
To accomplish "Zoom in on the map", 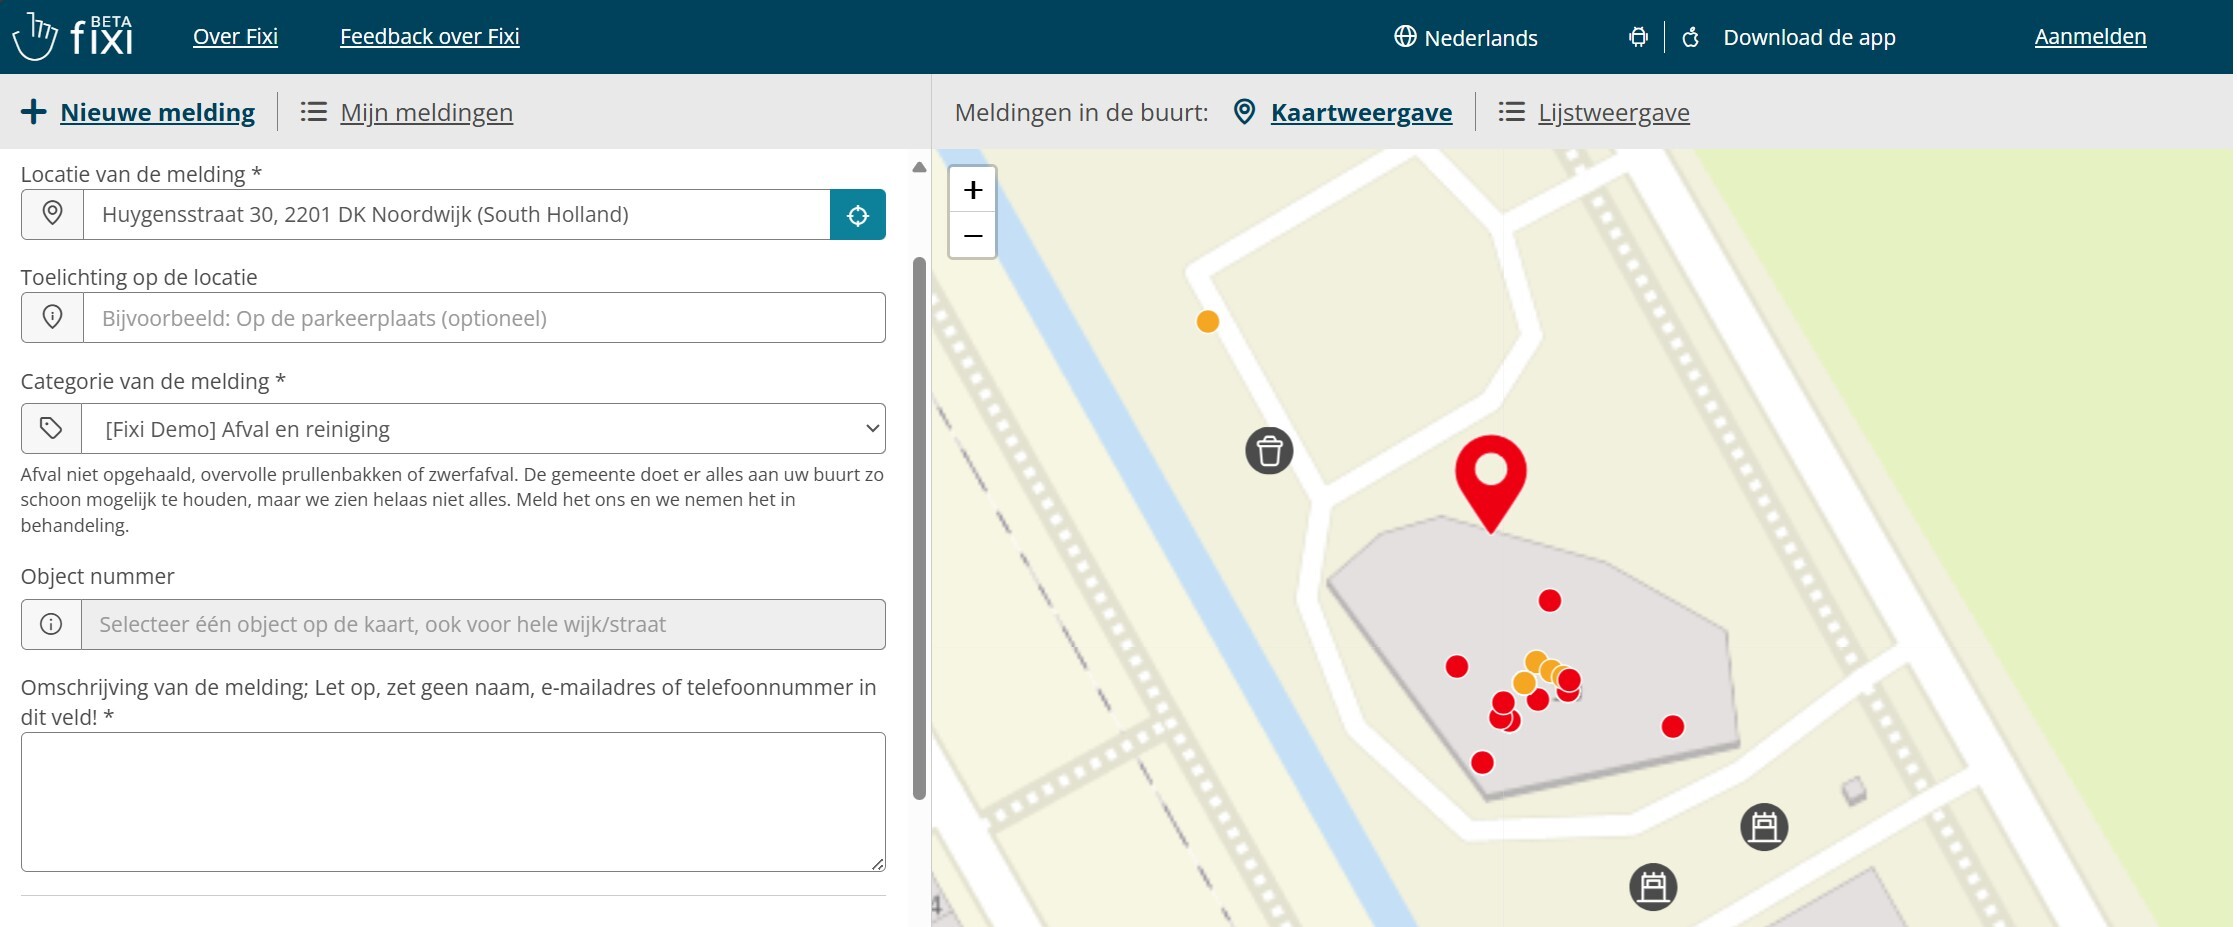I will point(972,190).
